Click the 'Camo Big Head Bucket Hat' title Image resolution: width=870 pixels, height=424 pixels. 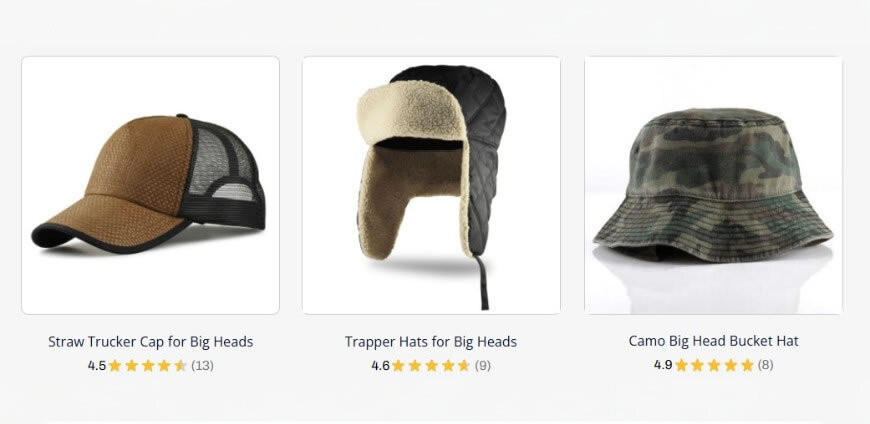click(714, 341)
